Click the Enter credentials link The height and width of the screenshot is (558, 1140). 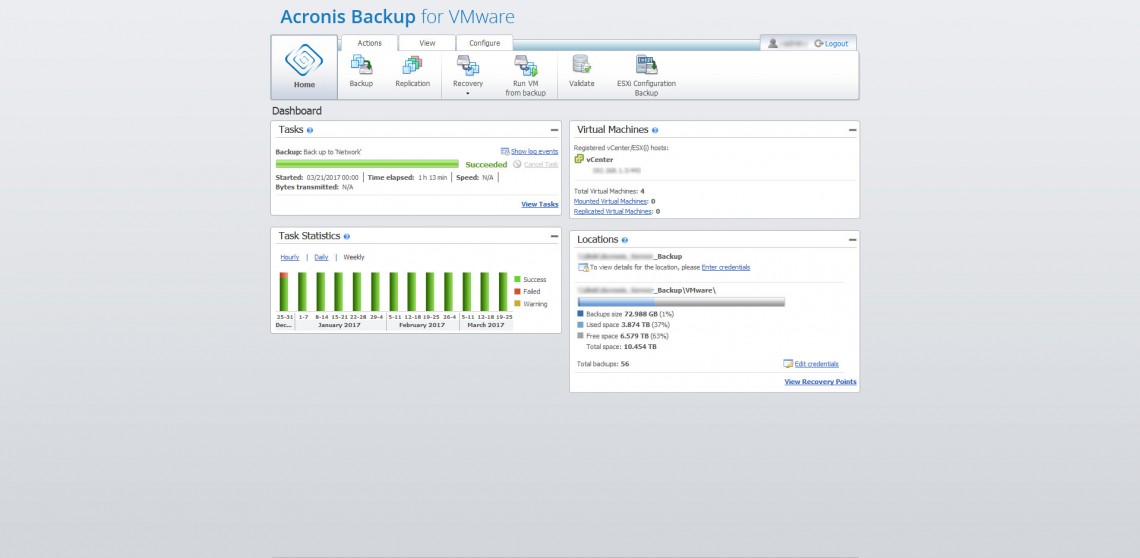click(x=726, y=268)
